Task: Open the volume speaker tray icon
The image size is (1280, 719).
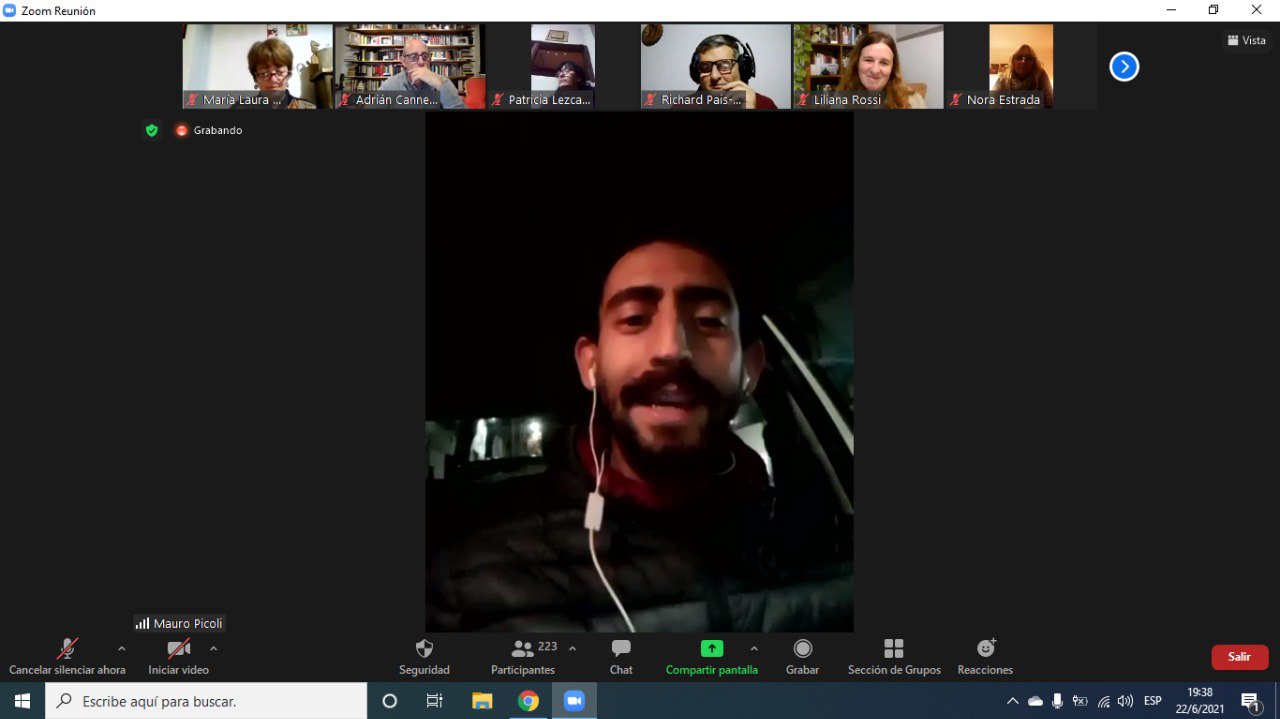Action: pos(1126,701)
